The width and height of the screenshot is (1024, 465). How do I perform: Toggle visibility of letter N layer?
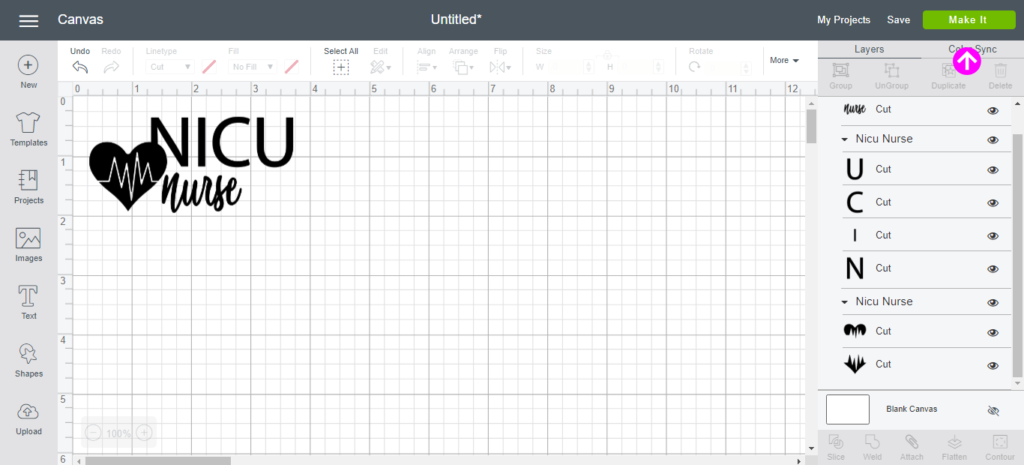(993, 269)
